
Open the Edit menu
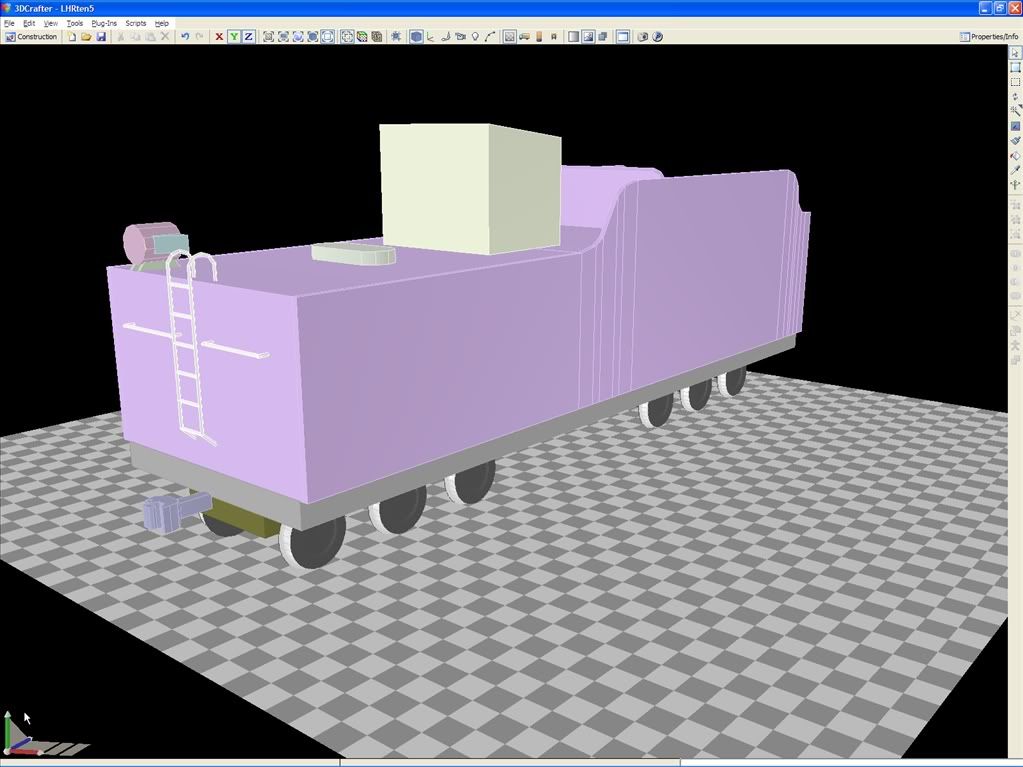click(x=29, y=23)
